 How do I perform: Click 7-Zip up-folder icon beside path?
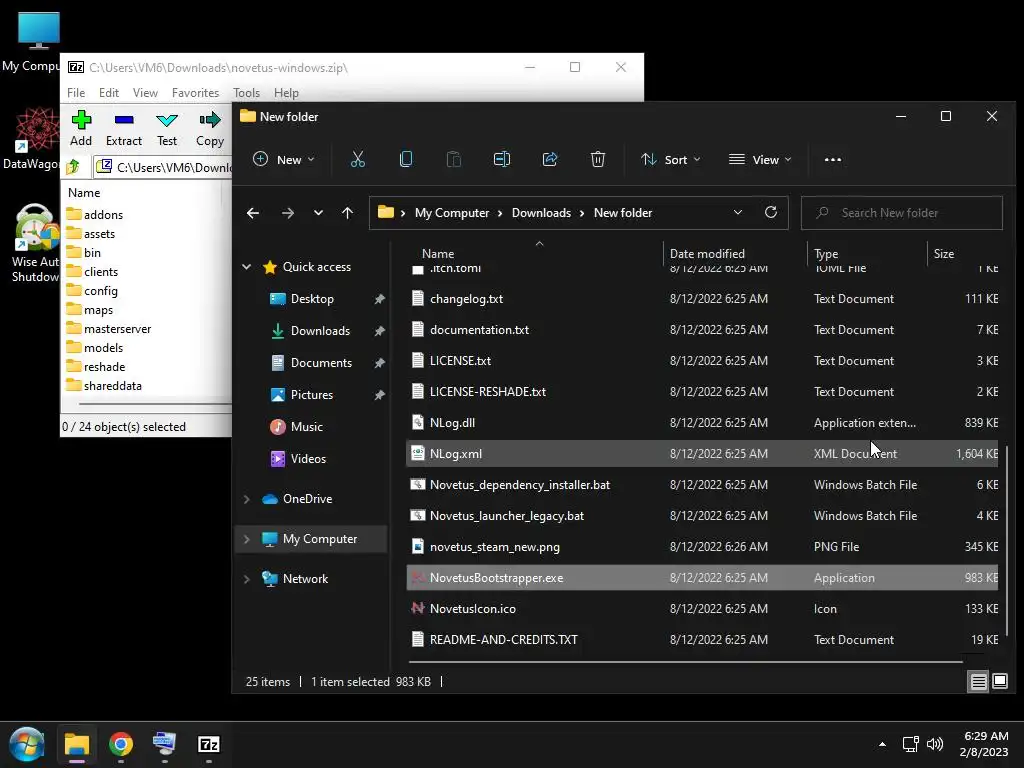(73, 167)
